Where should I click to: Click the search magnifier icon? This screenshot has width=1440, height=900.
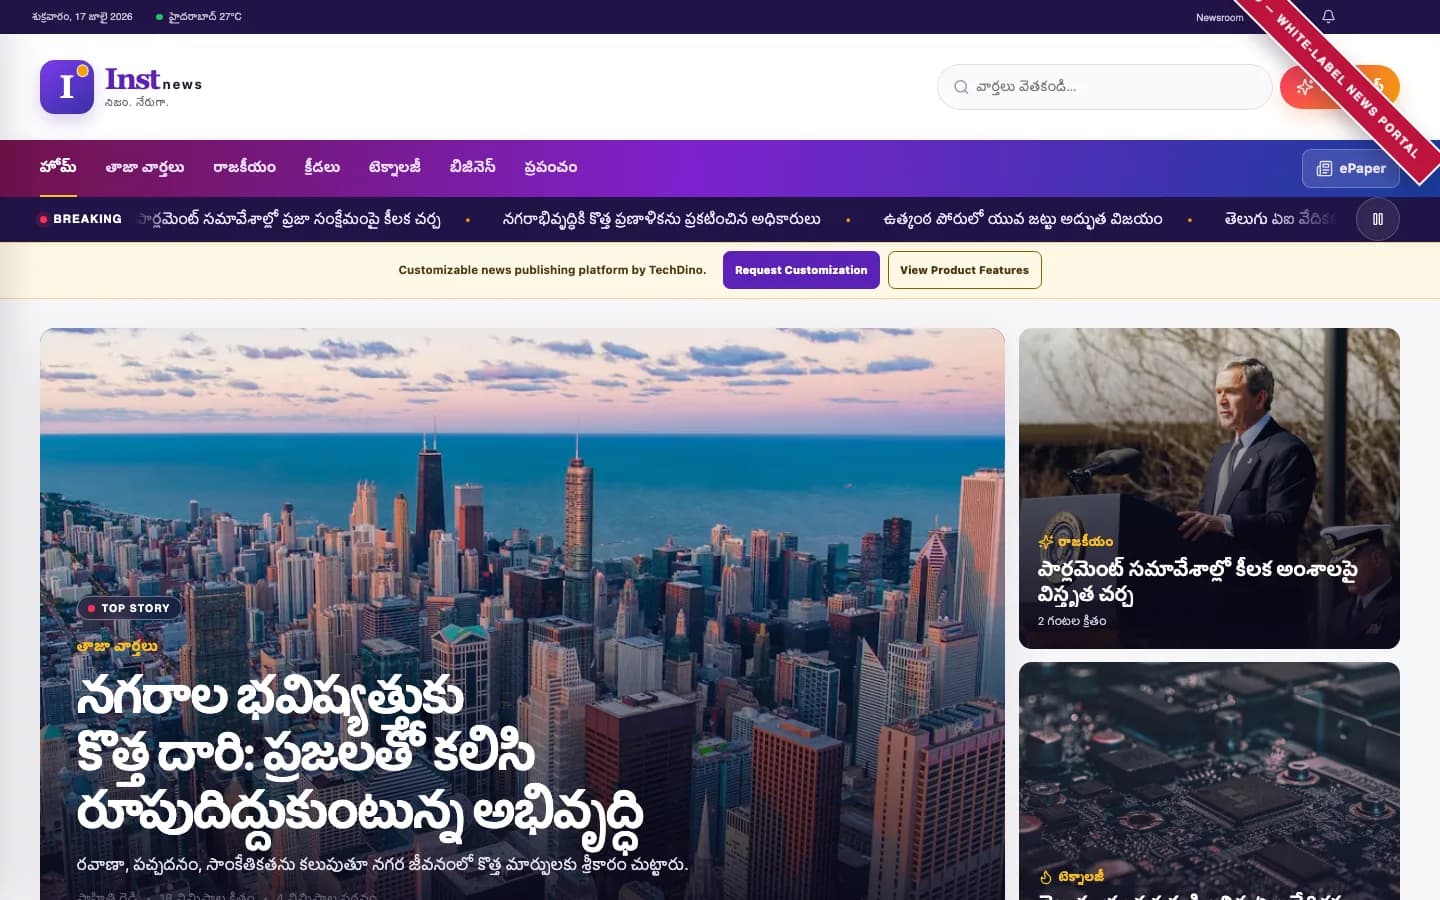961,87
